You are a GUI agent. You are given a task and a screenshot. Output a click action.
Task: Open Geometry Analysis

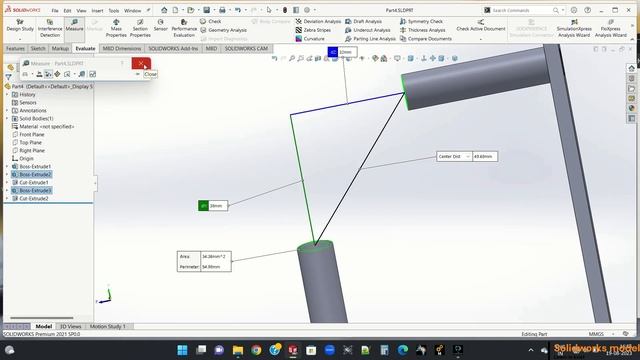tap(223, 30)
